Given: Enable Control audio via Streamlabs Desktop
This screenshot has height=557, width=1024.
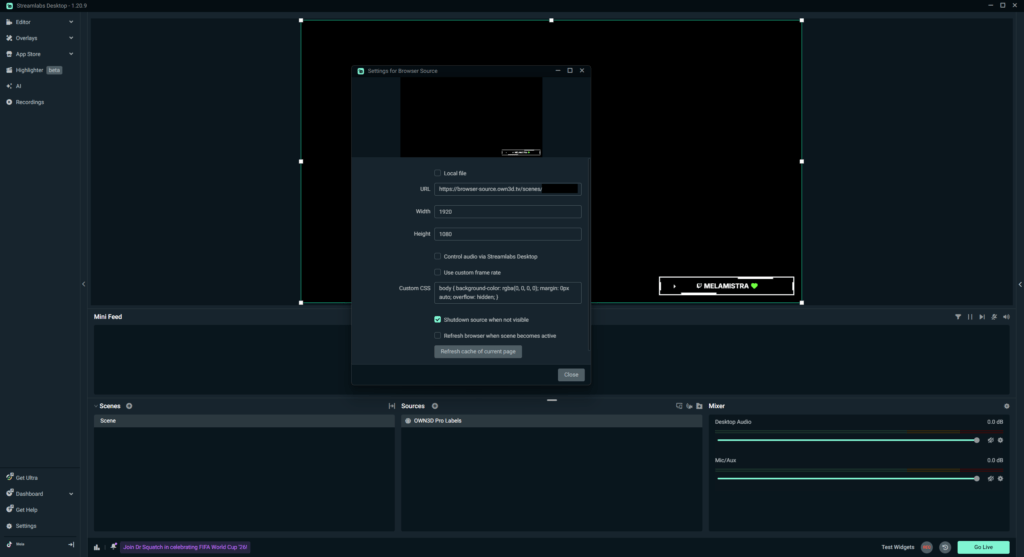Looking at the screenshot, I should (x=437, y=256).
